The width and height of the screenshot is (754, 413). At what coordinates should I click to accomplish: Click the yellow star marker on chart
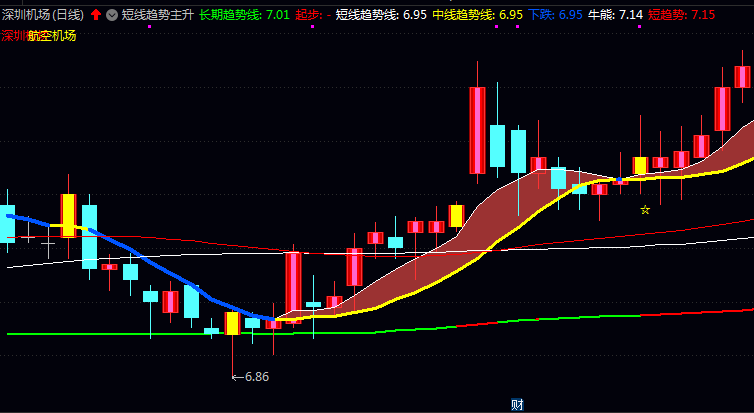pos(645,210)
